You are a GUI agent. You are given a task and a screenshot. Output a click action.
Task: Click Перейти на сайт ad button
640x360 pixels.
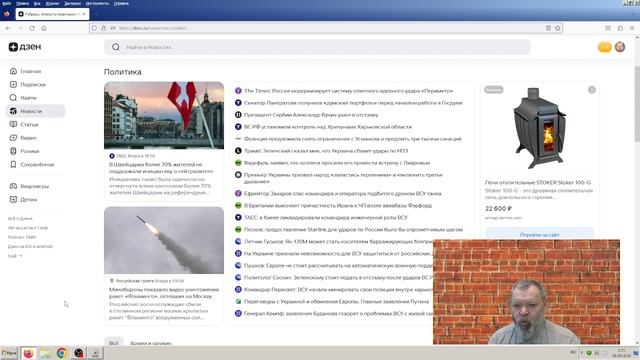tap(540, 234)
